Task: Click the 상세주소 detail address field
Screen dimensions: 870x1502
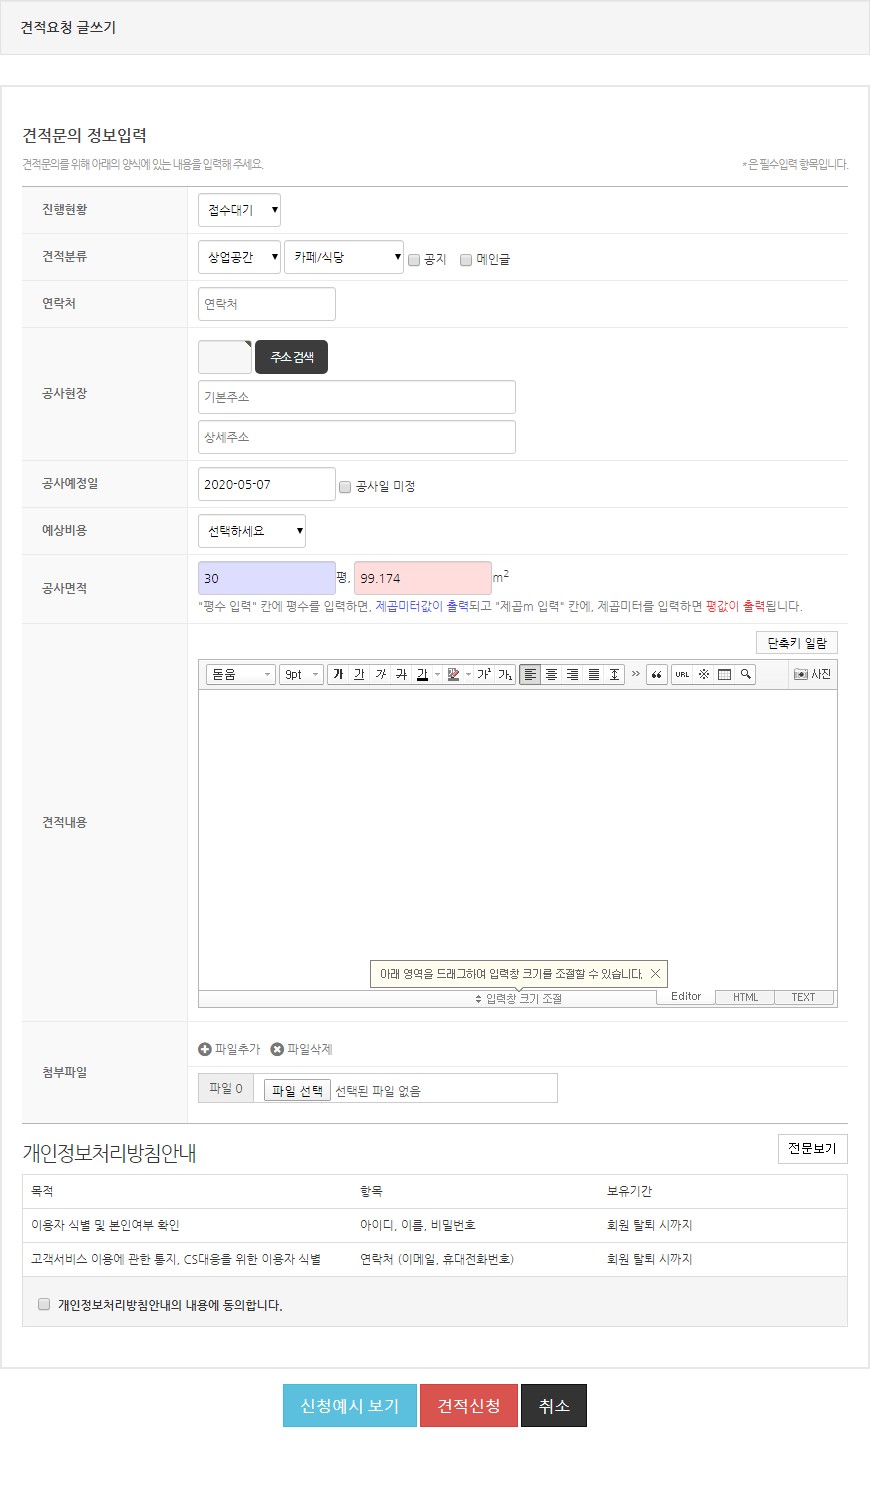Action: click(357, 437)
